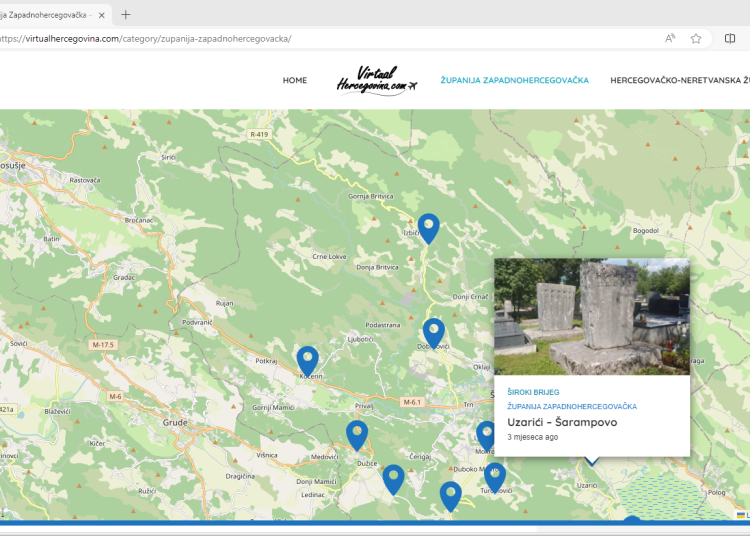Open a new browser tab
750x536 pixels.
coord(126,15)
